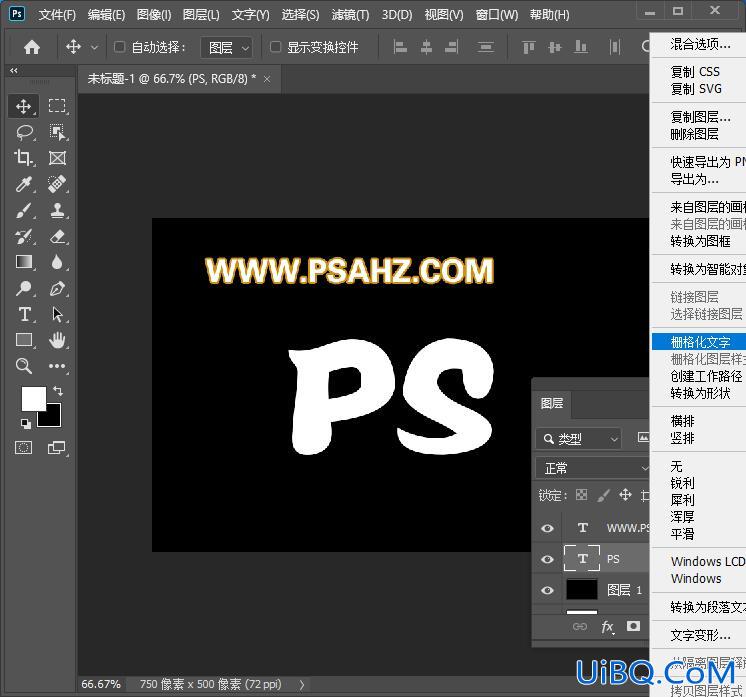Hide the WWW.PS text layer

pyautogui.click(x=547, y=528)
